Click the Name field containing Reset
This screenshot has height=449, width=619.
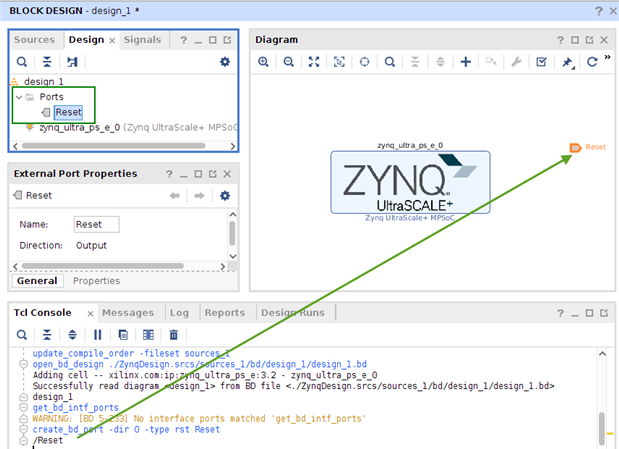[x=96, y=224]
